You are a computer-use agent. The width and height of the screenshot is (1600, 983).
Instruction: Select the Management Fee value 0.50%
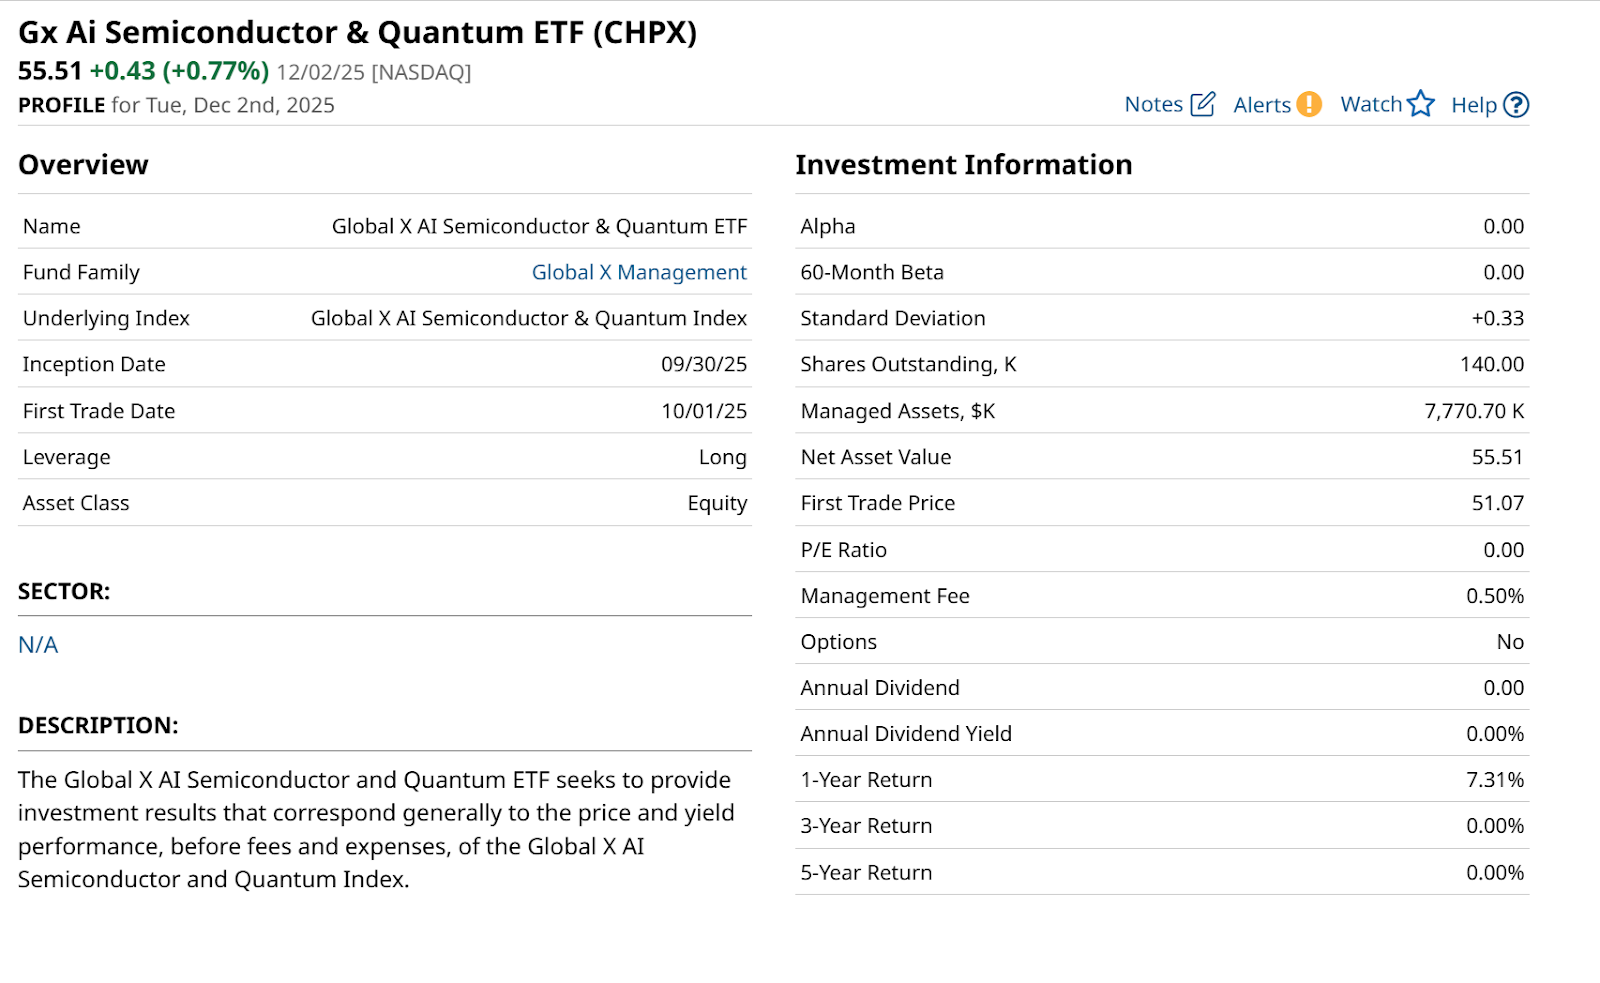tap(1494, 596)
